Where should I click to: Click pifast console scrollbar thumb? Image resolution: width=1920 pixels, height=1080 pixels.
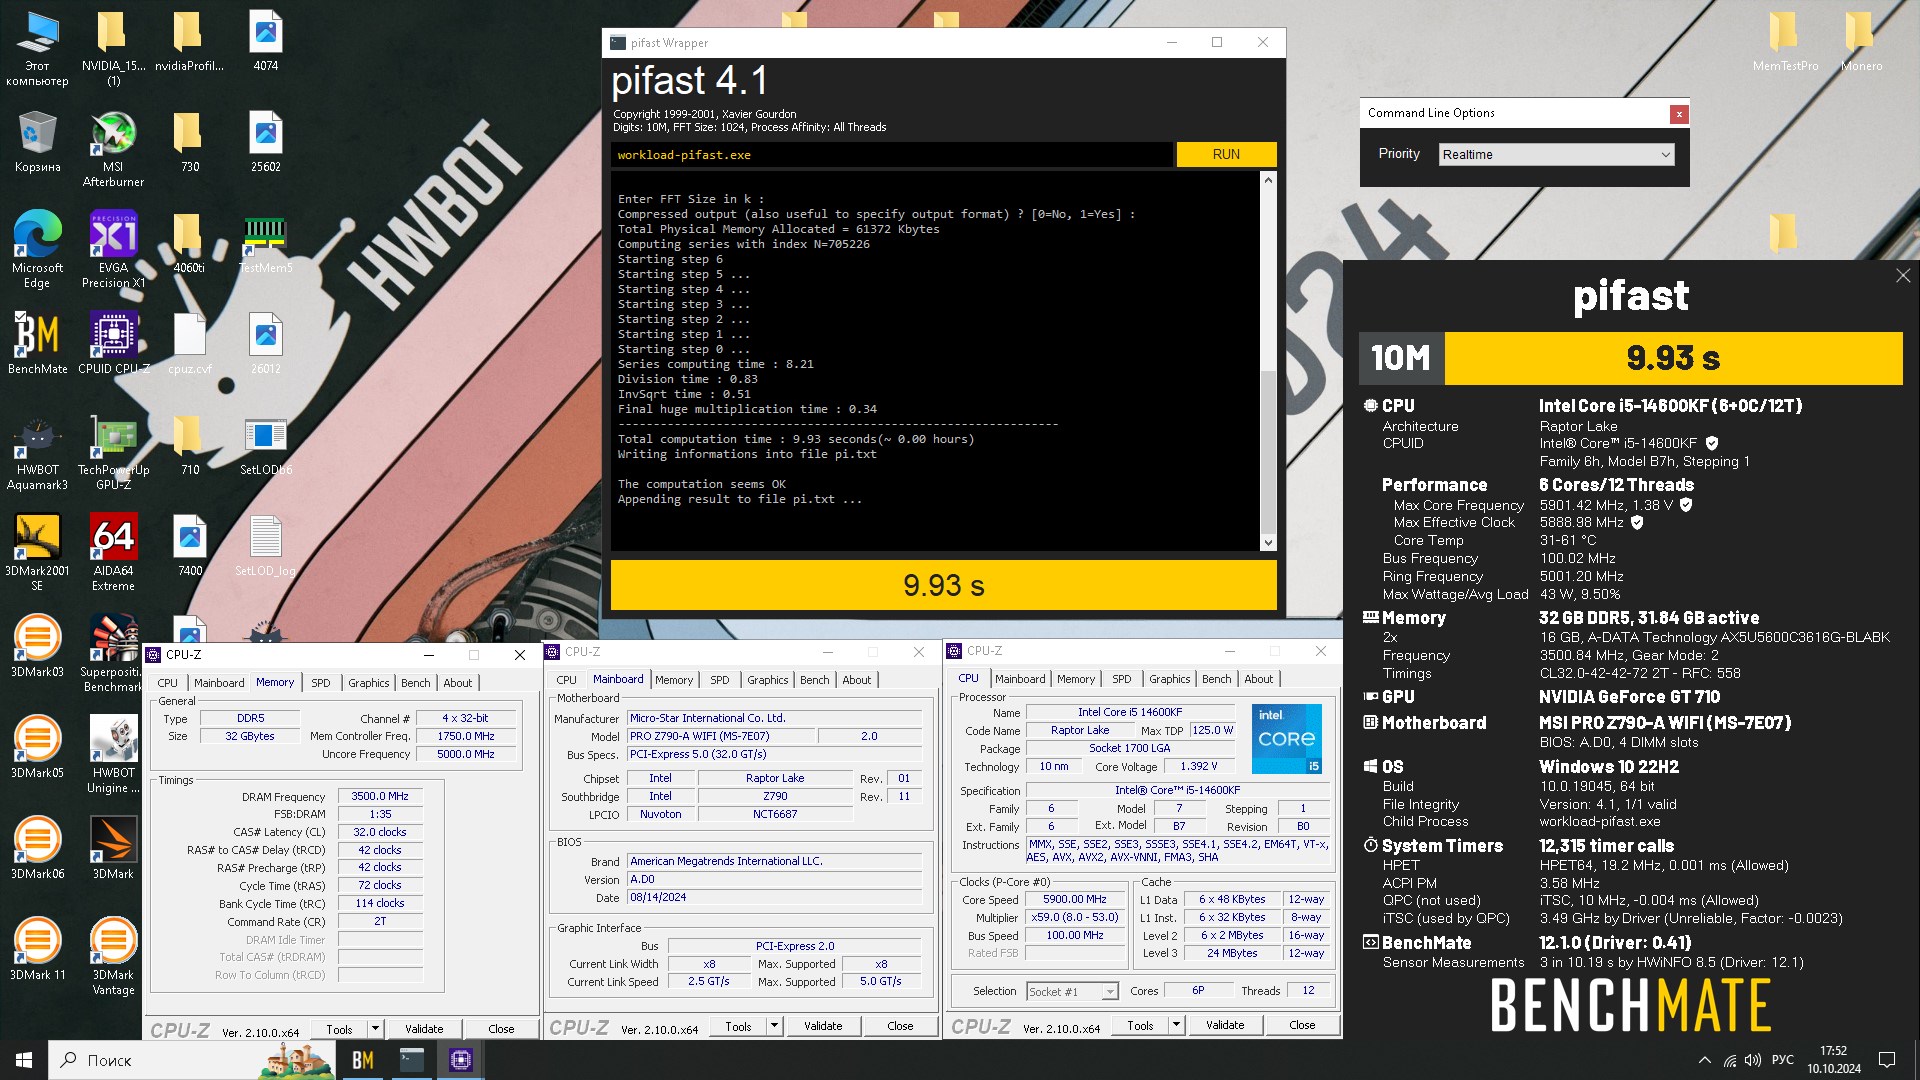1268,452
